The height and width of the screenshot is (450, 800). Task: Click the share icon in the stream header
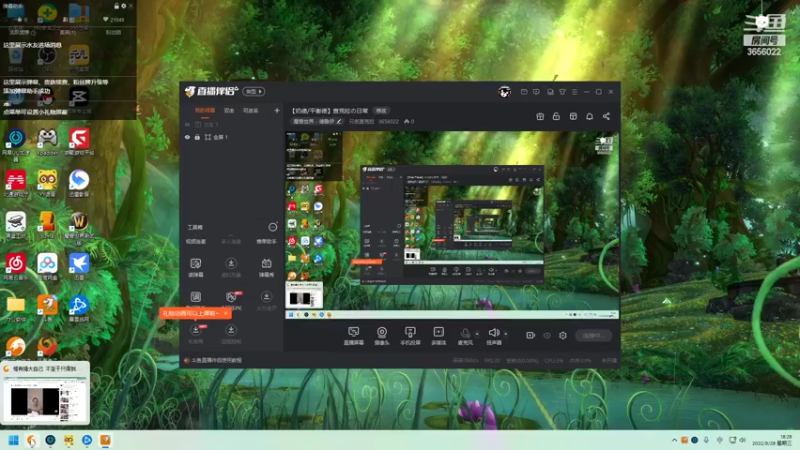pyautogui.click(x=606, y=116)
